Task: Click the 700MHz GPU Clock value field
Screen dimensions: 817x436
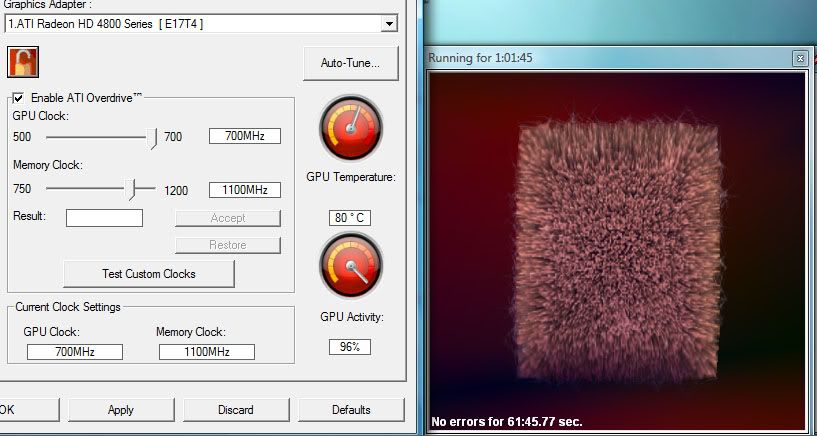Action: point(245,136)
